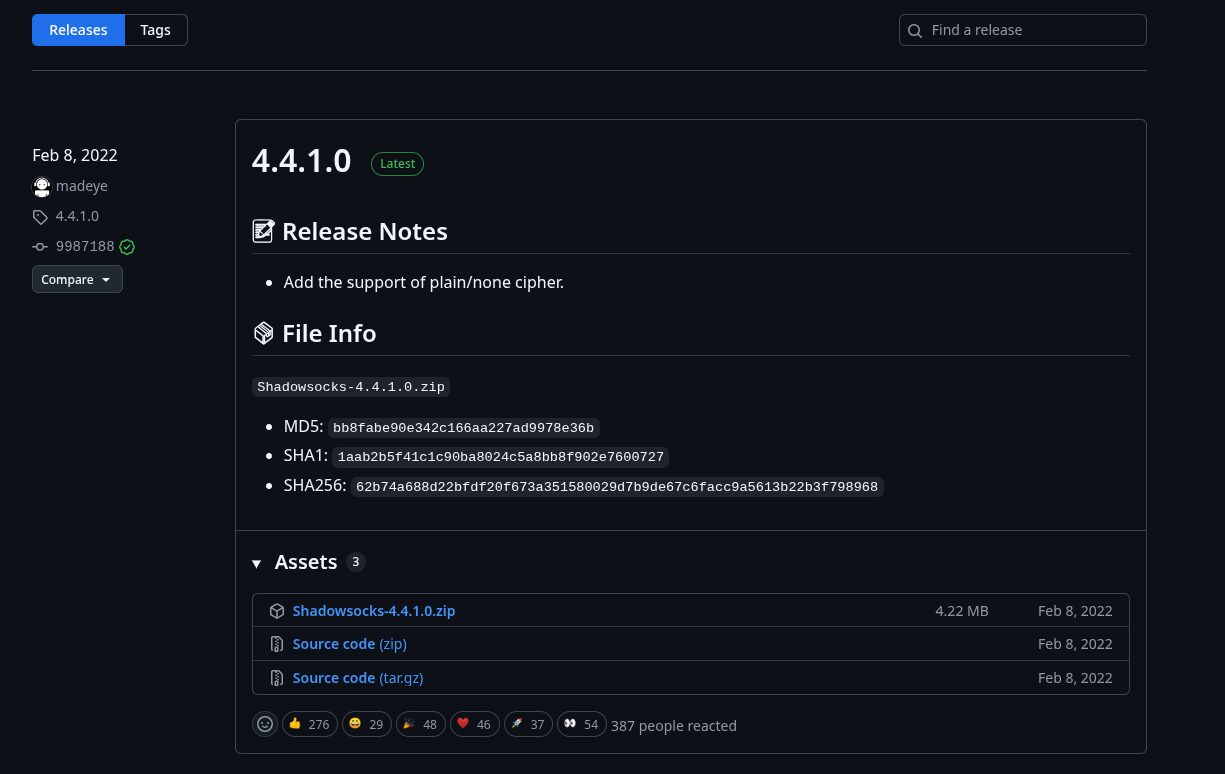This screenshot has width=1225, height=774.
Task: Click the green verified check icon
Action: pyautogui.click(x=127, y=246)
